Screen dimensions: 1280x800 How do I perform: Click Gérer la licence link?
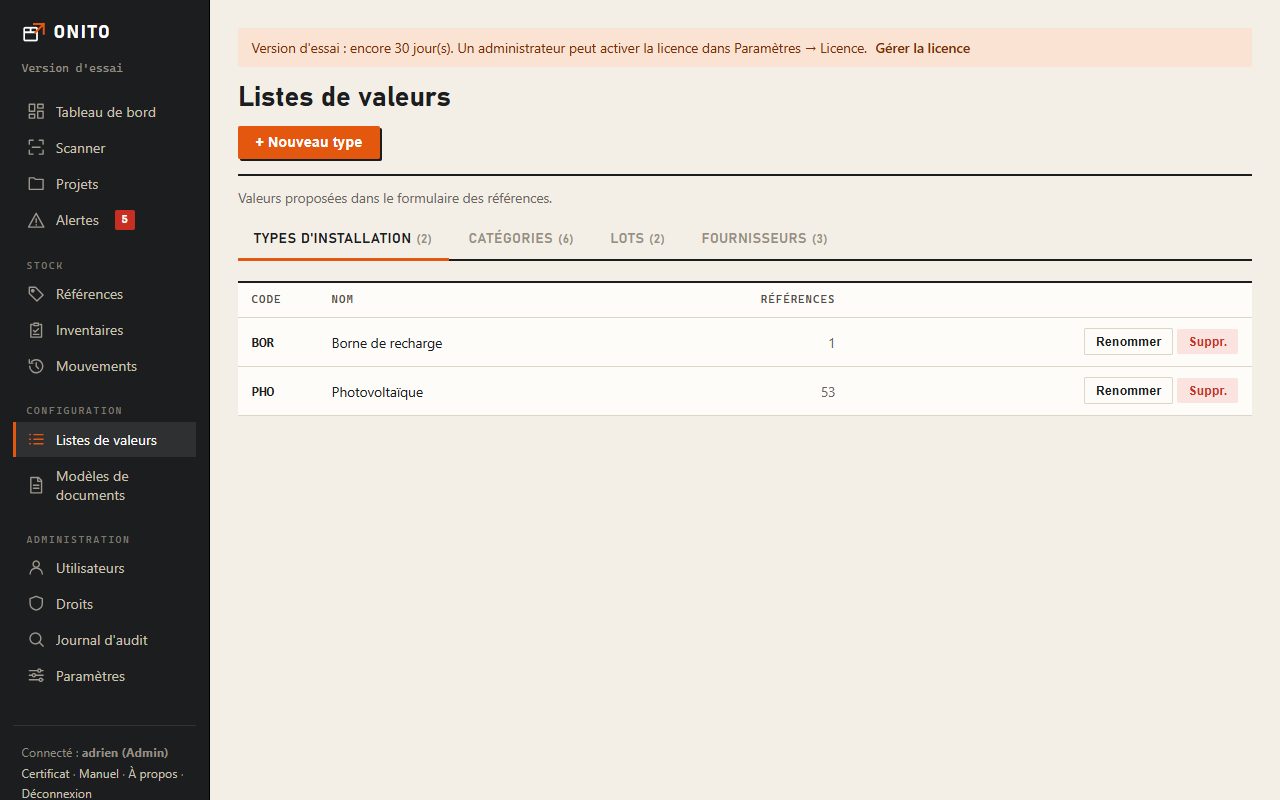(x=922, y=48)
